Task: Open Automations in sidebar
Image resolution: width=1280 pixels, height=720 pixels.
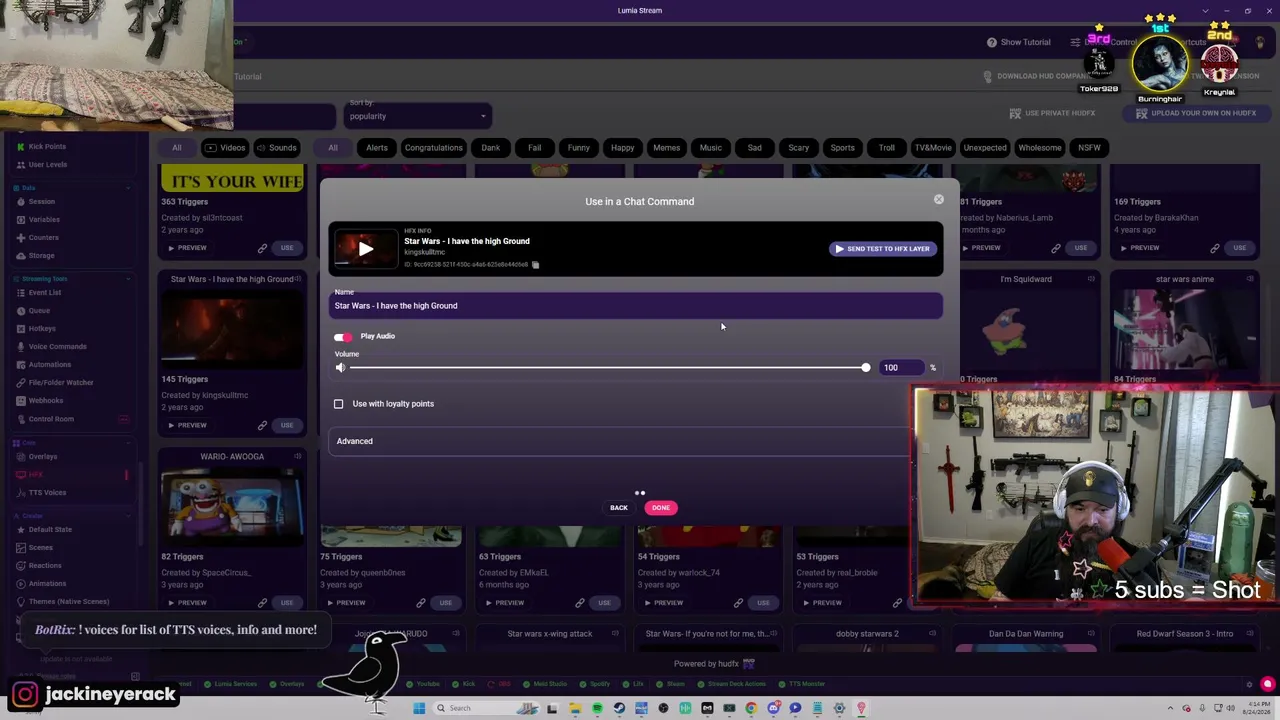Action: click(x=50, y=365)
